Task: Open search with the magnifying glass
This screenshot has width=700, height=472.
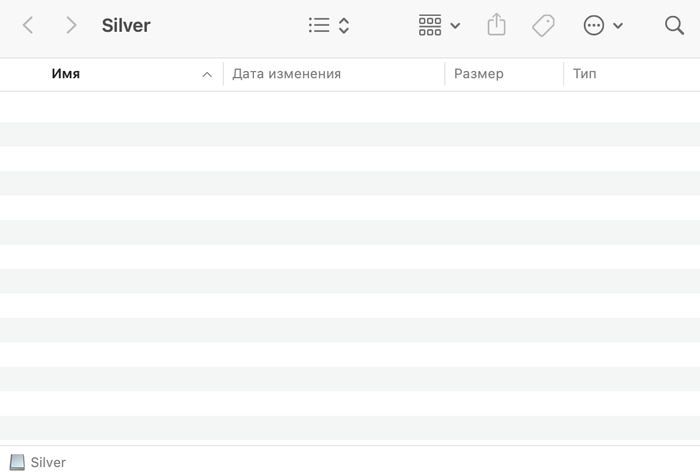Action: pyautogui.click(x=674, y=26)
